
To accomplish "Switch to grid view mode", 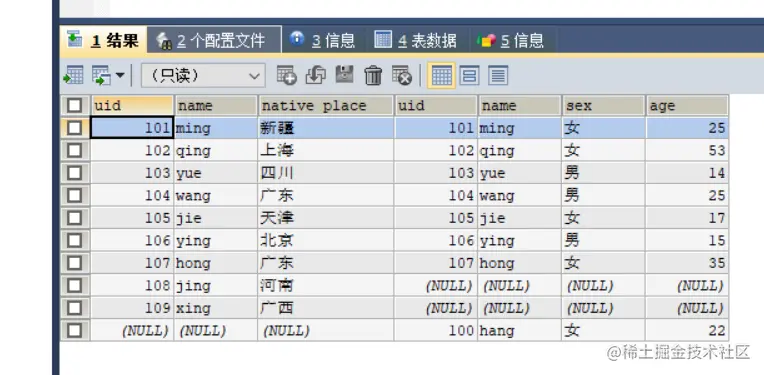I will [441, 75].
